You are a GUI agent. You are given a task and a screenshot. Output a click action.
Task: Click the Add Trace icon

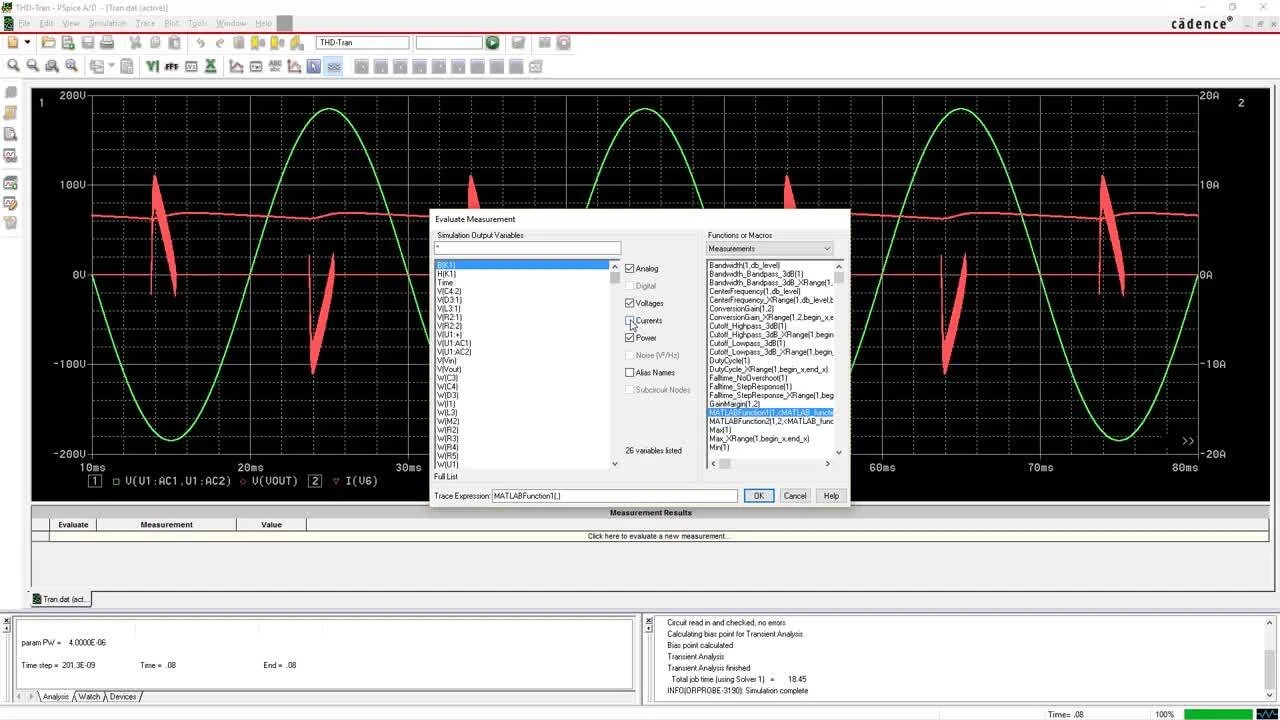[x=237, y=66]
